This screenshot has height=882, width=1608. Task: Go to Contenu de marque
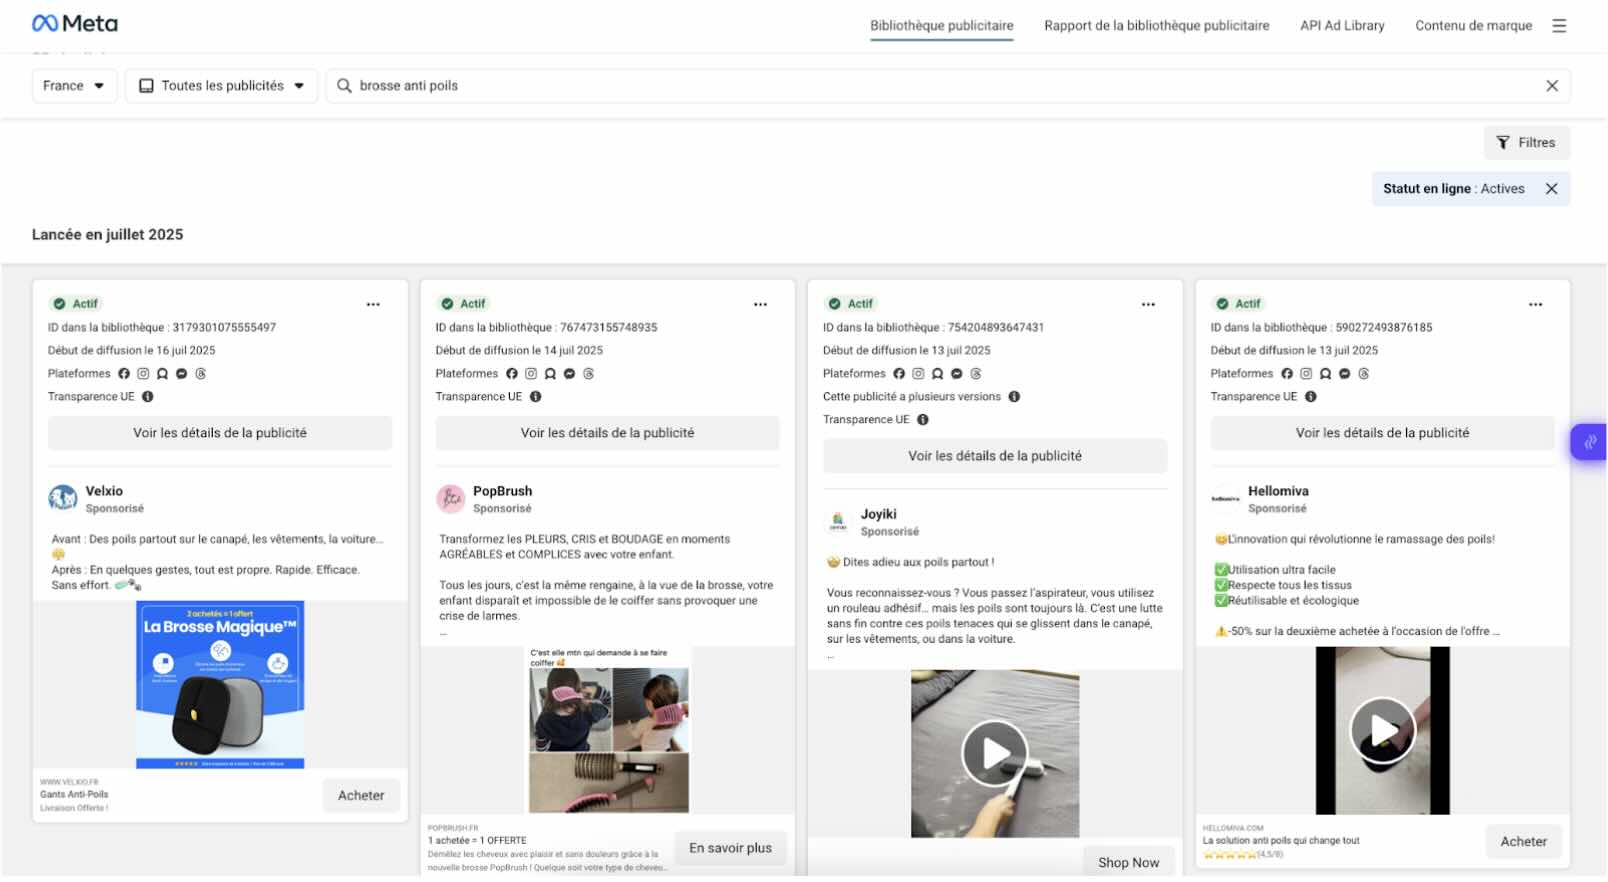[x=1473, y=26]
